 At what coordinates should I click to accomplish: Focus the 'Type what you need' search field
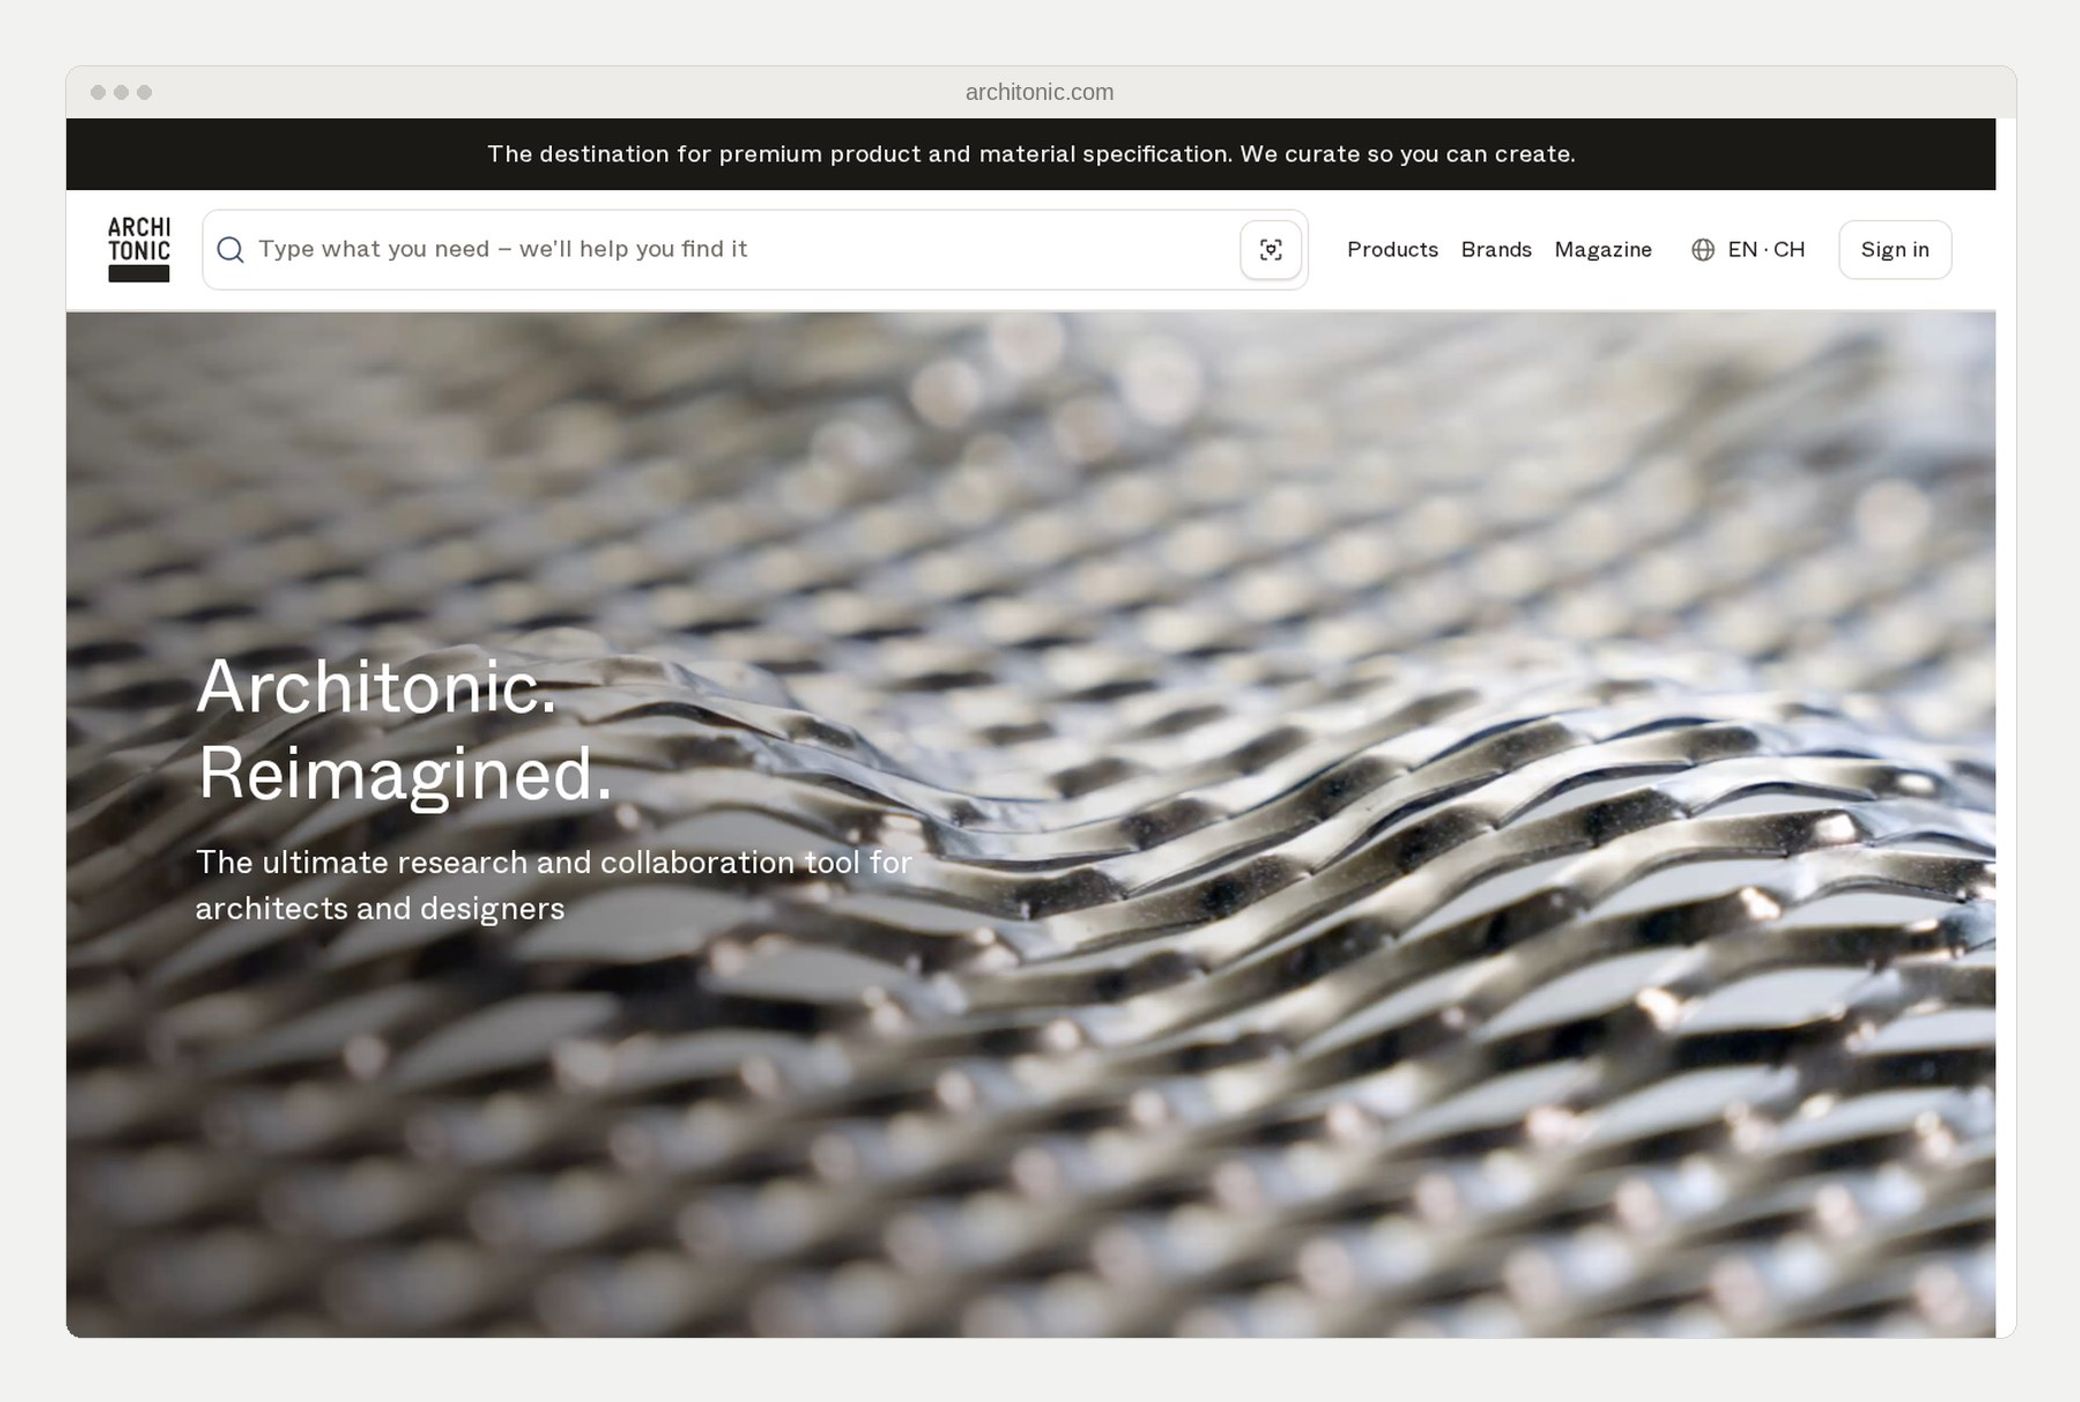[755, 250]
